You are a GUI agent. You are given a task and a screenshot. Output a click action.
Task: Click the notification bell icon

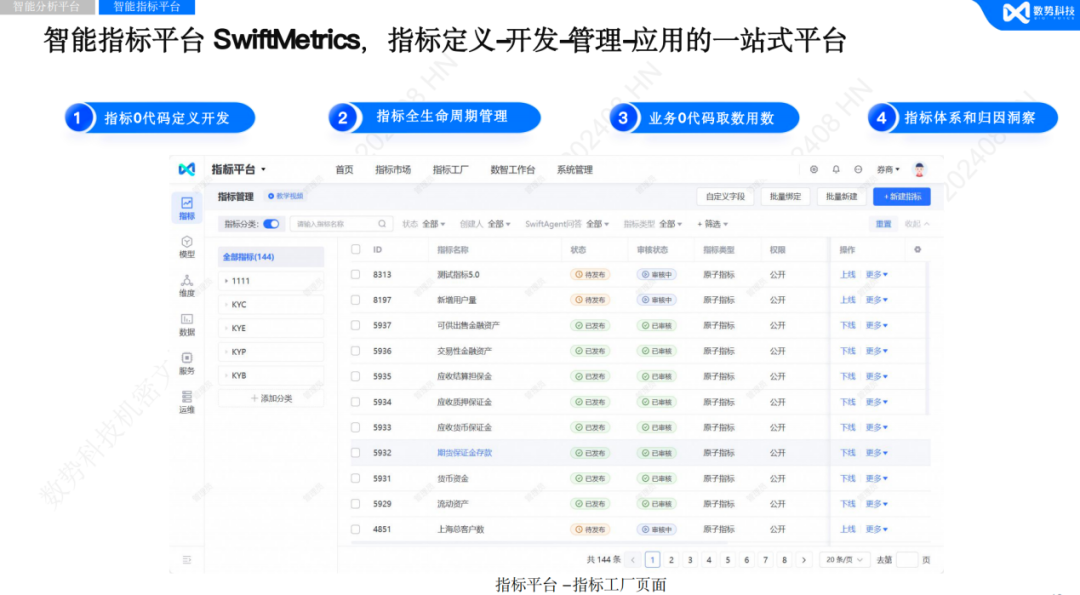point(836,169)
